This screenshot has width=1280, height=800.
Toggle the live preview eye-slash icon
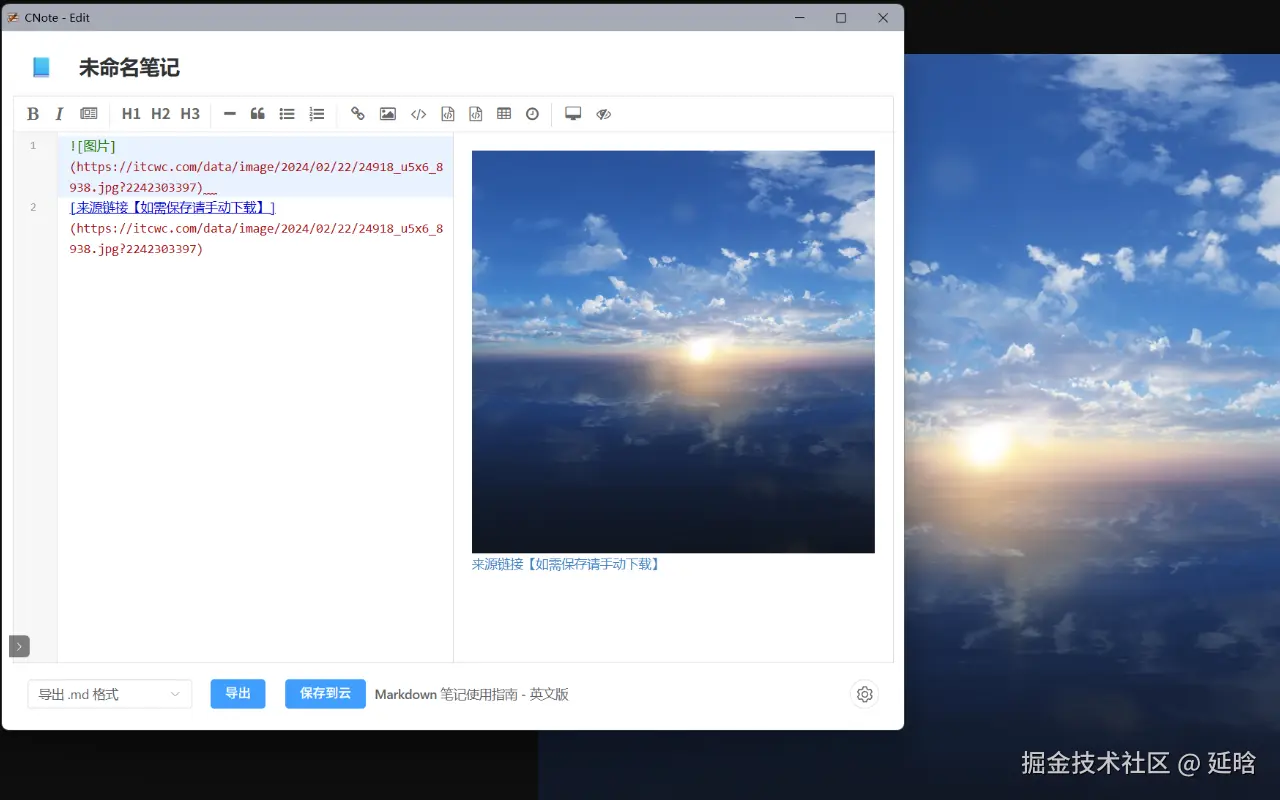603,114
